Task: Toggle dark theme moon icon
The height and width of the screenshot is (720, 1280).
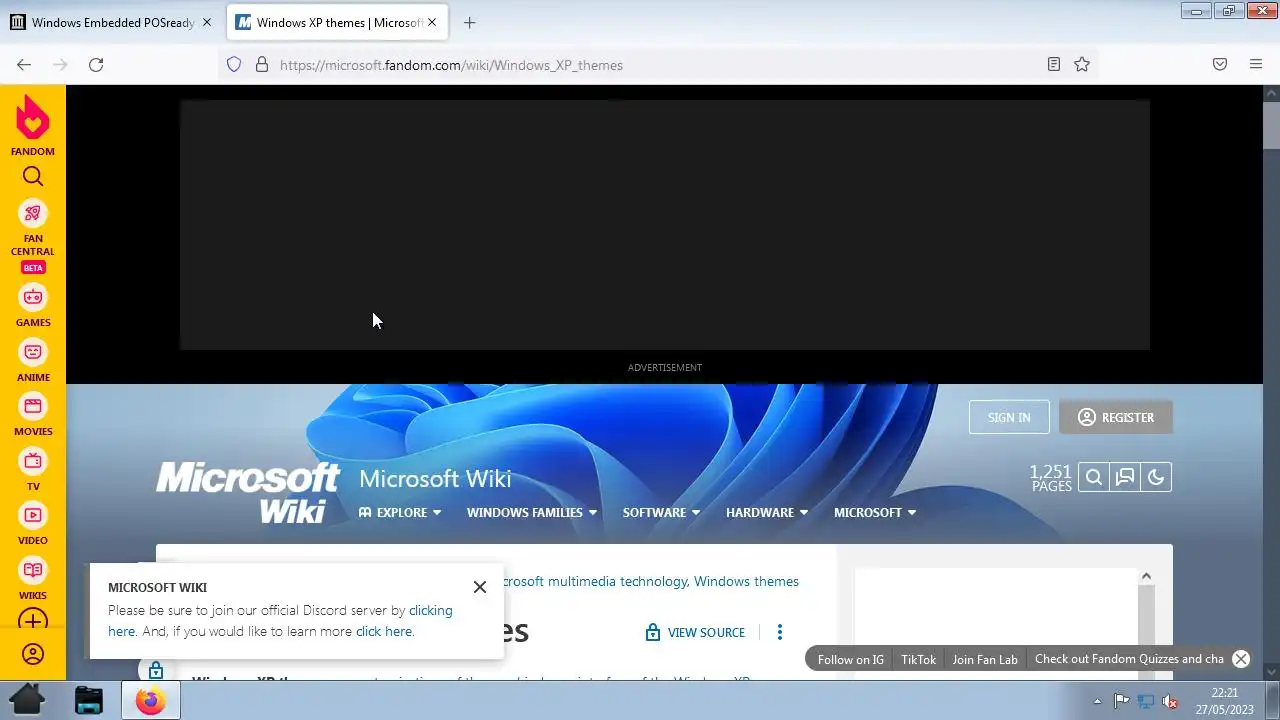Action: pos(1156,478)
